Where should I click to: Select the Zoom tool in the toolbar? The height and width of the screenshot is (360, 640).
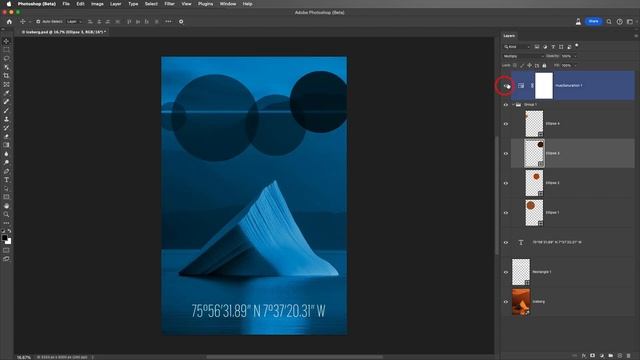click(6, 214)
